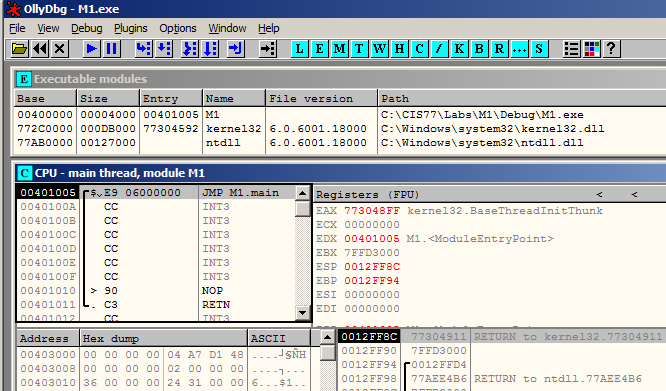Image resolution: width=666 pixels, height=391 pixels.
Task: Open Memory map with M button
Action: (339, 49)
